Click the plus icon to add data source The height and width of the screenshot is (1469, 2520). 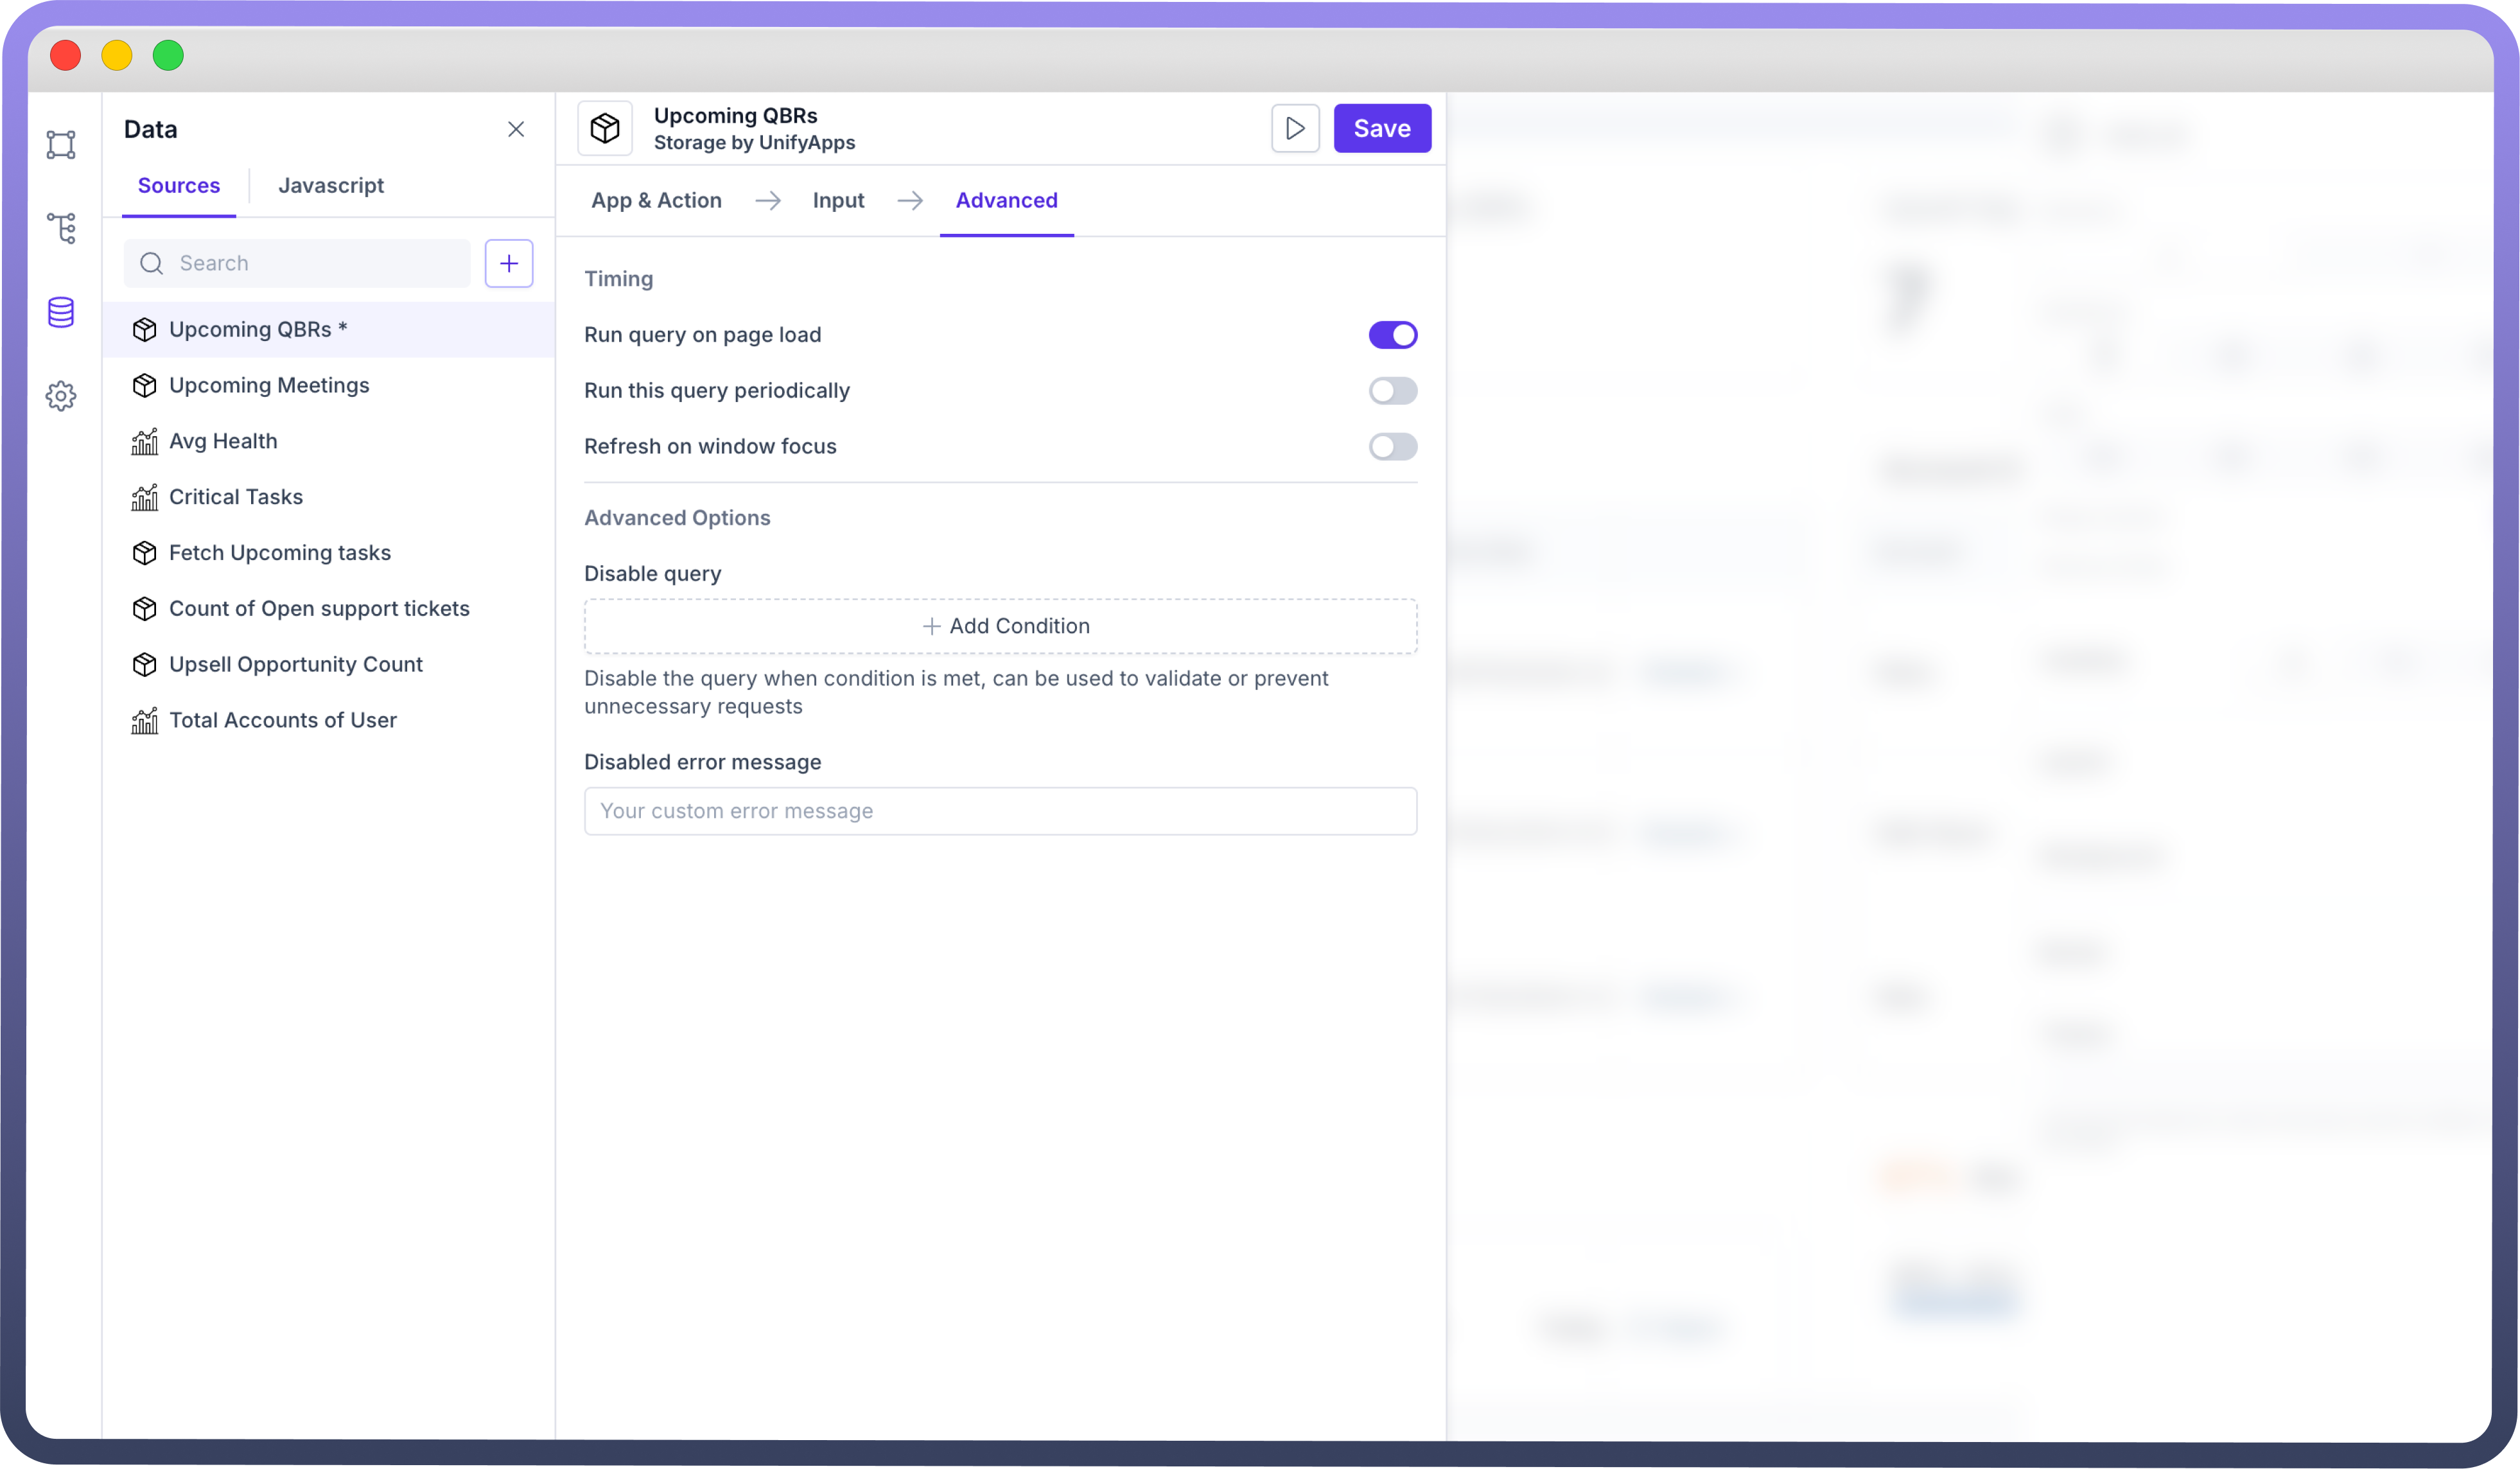pyautogui.click(x=508, y=263)
